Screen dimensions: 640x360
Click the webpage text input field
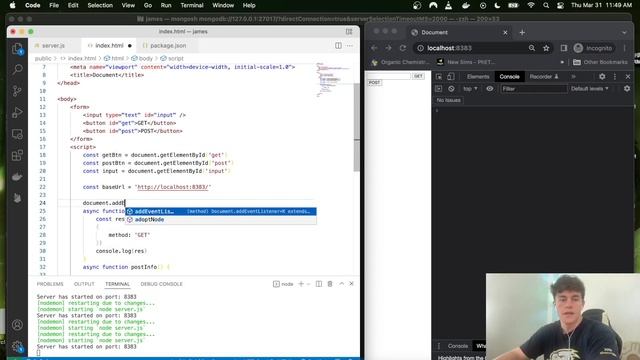[389, 76]
